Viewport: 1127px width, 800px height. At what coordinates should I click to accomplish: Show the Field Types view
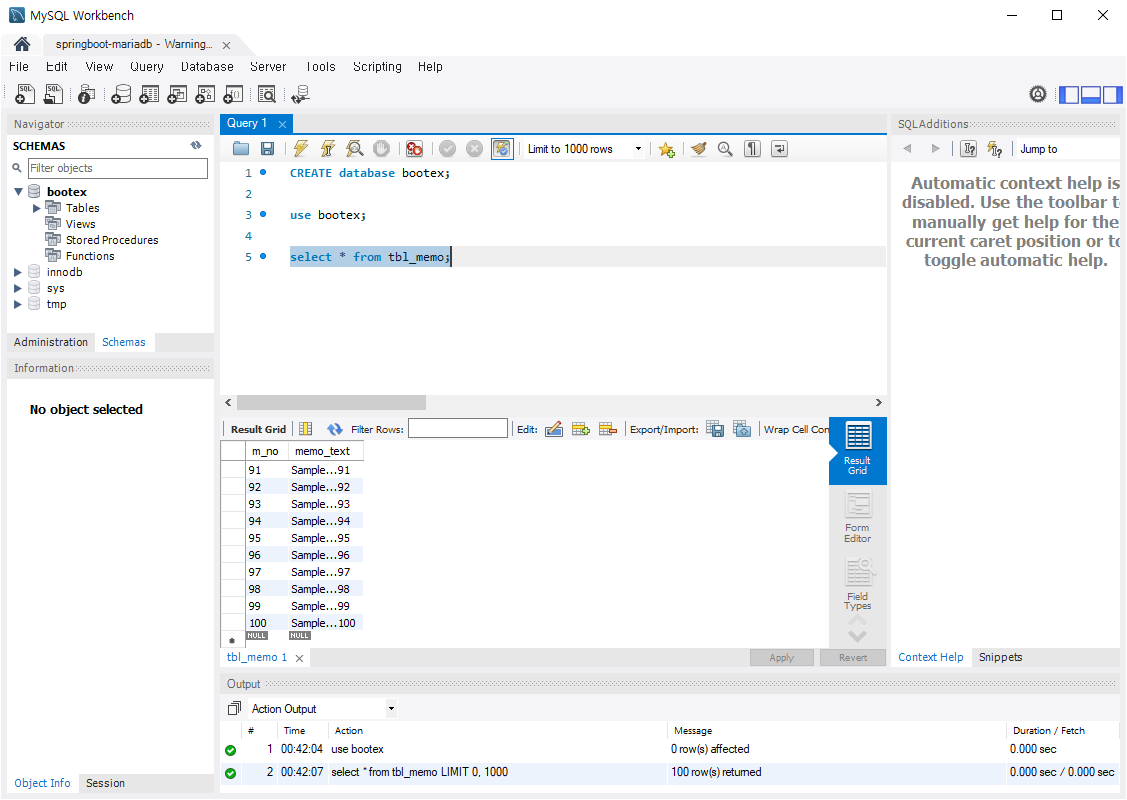[857, 585]
